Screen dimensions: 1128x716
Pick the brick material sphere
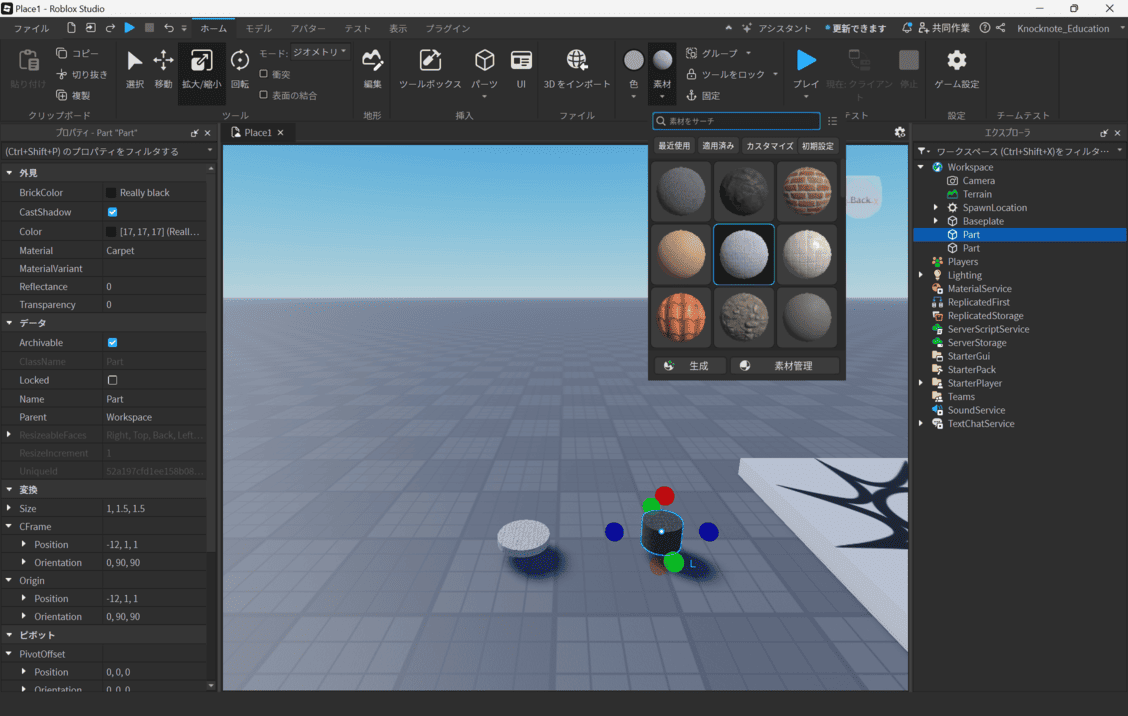point(806,191)
